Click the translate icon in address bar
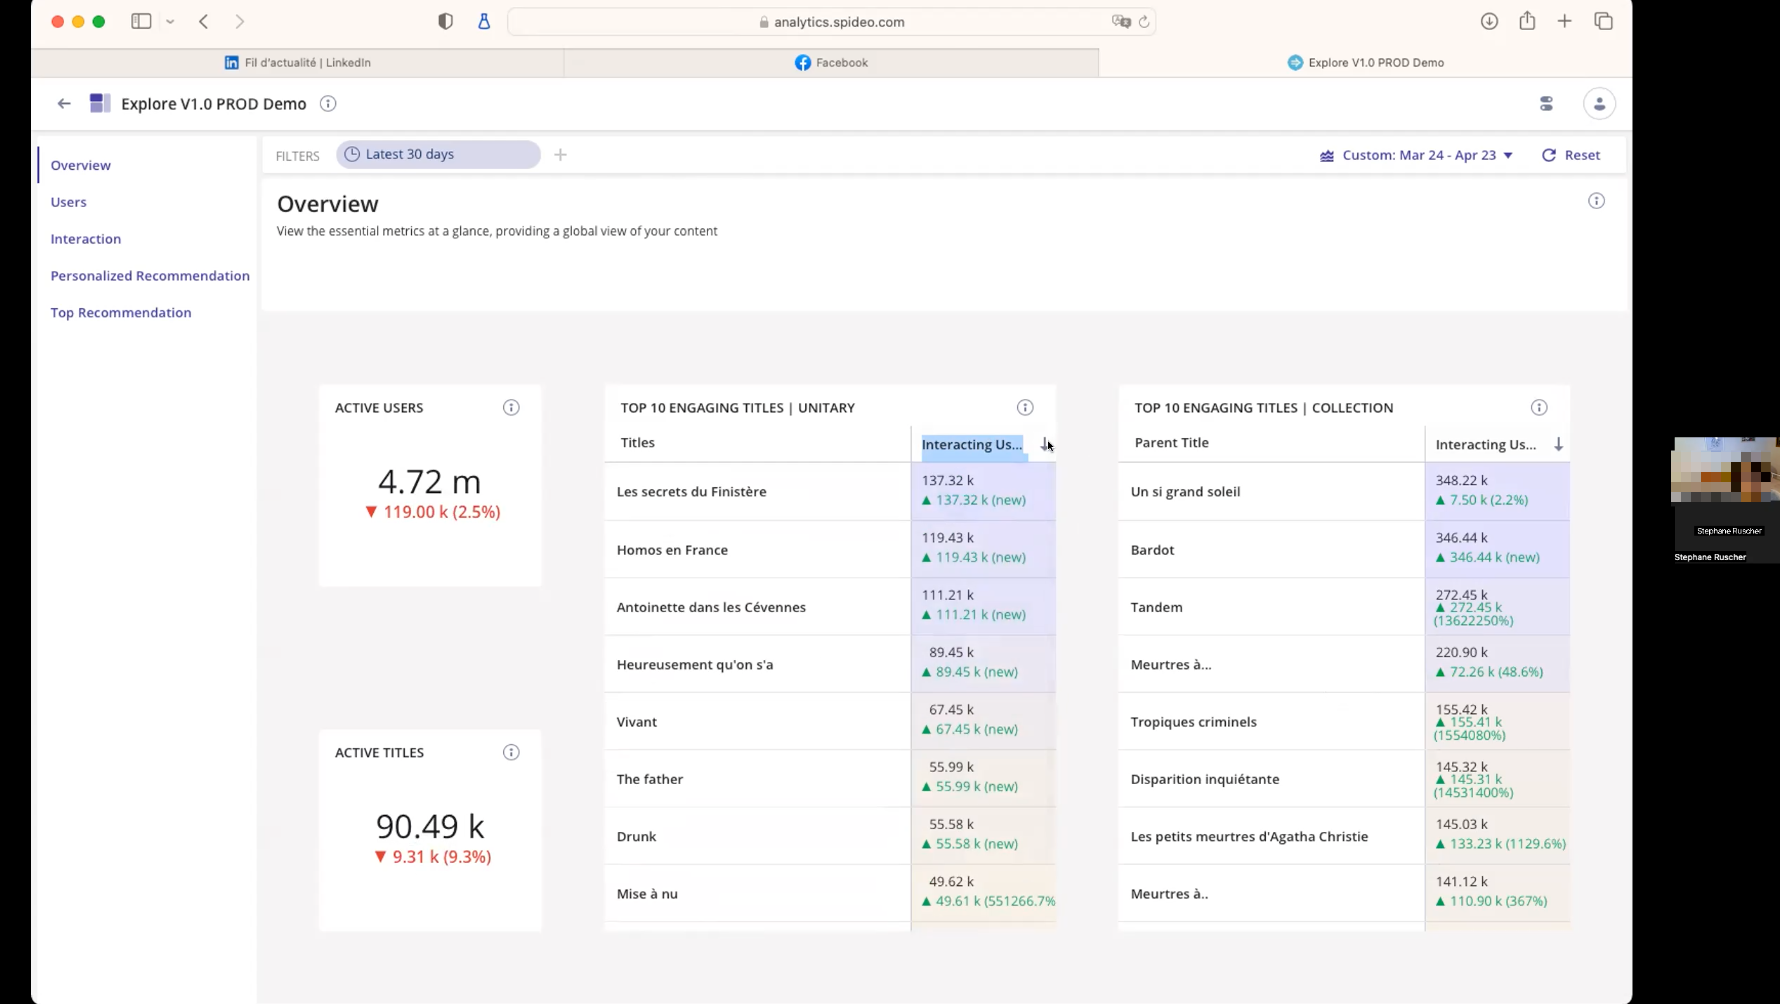Viewport: 1780px width, 1004px height. pos(1121,21)
